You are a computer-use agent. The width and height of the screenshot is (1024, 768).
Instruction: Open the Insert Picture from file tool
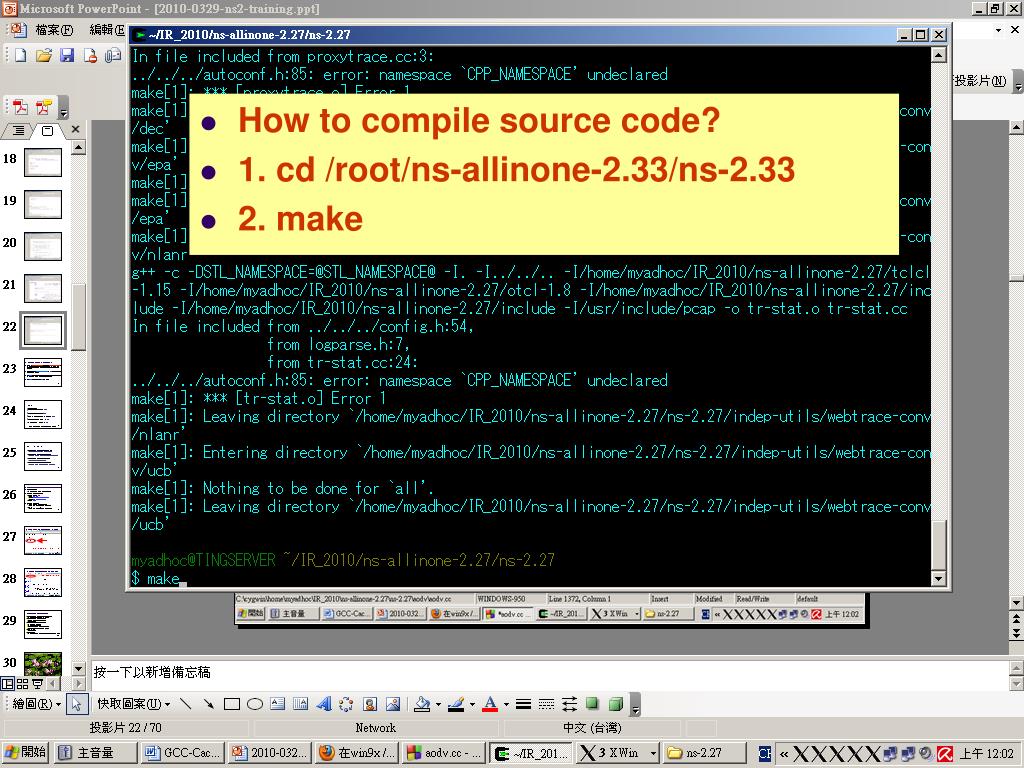[392, 703]
